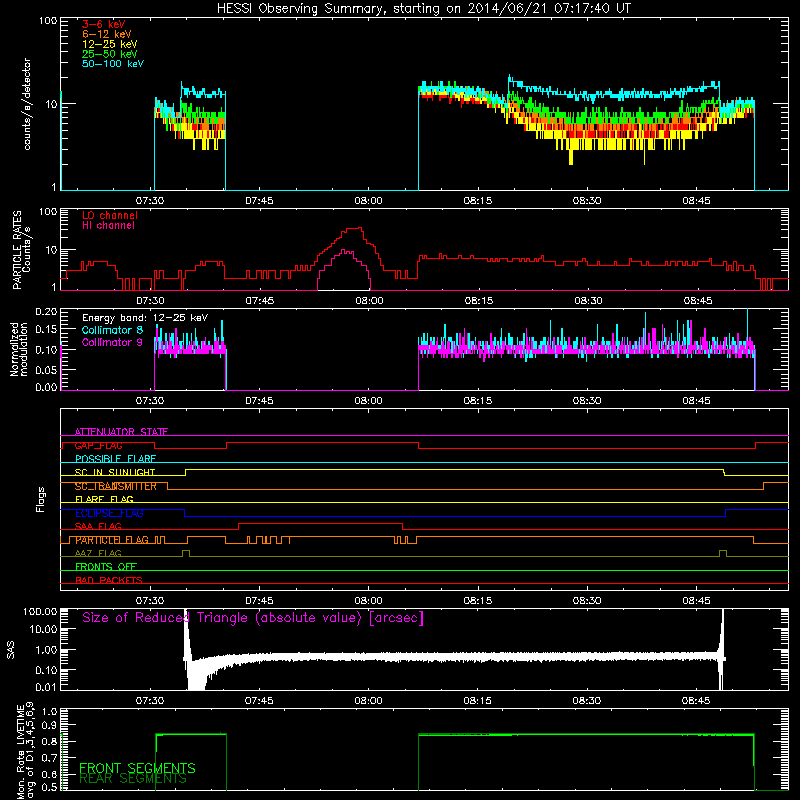Select the REAR SEGMENTS legend label
800x800 pixels.
coord(133,779)
